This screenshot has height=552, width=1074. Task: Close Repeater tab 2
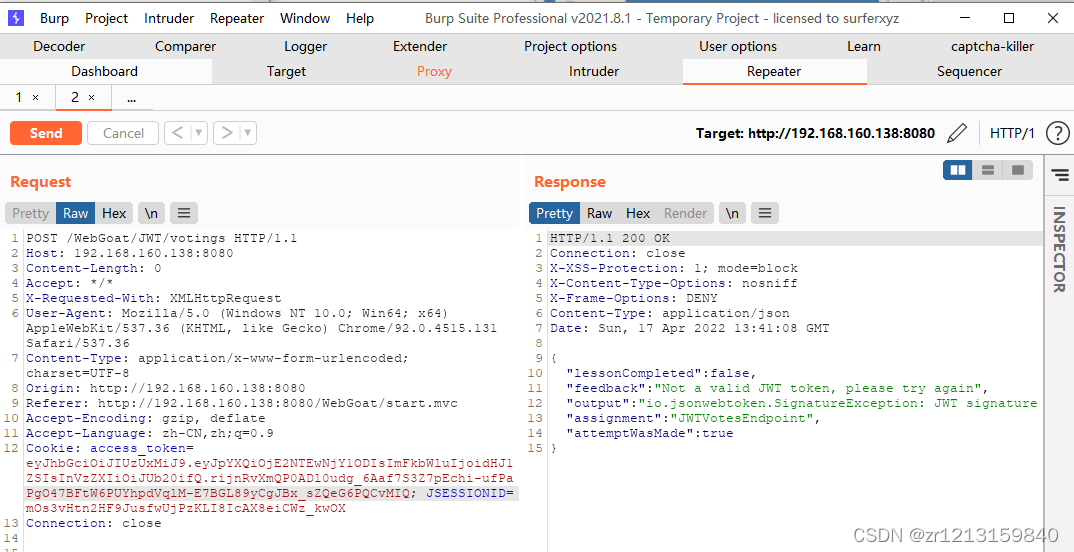[92, 98]
